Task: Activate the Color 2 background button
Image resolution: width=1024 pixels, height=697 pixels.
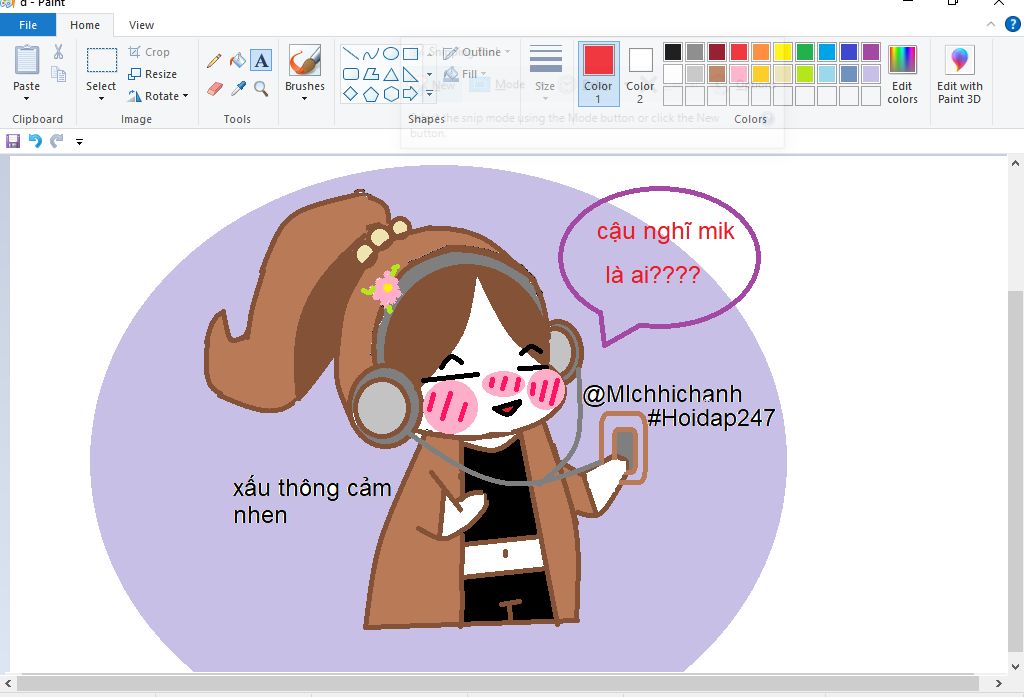Action: click(640, 74)
